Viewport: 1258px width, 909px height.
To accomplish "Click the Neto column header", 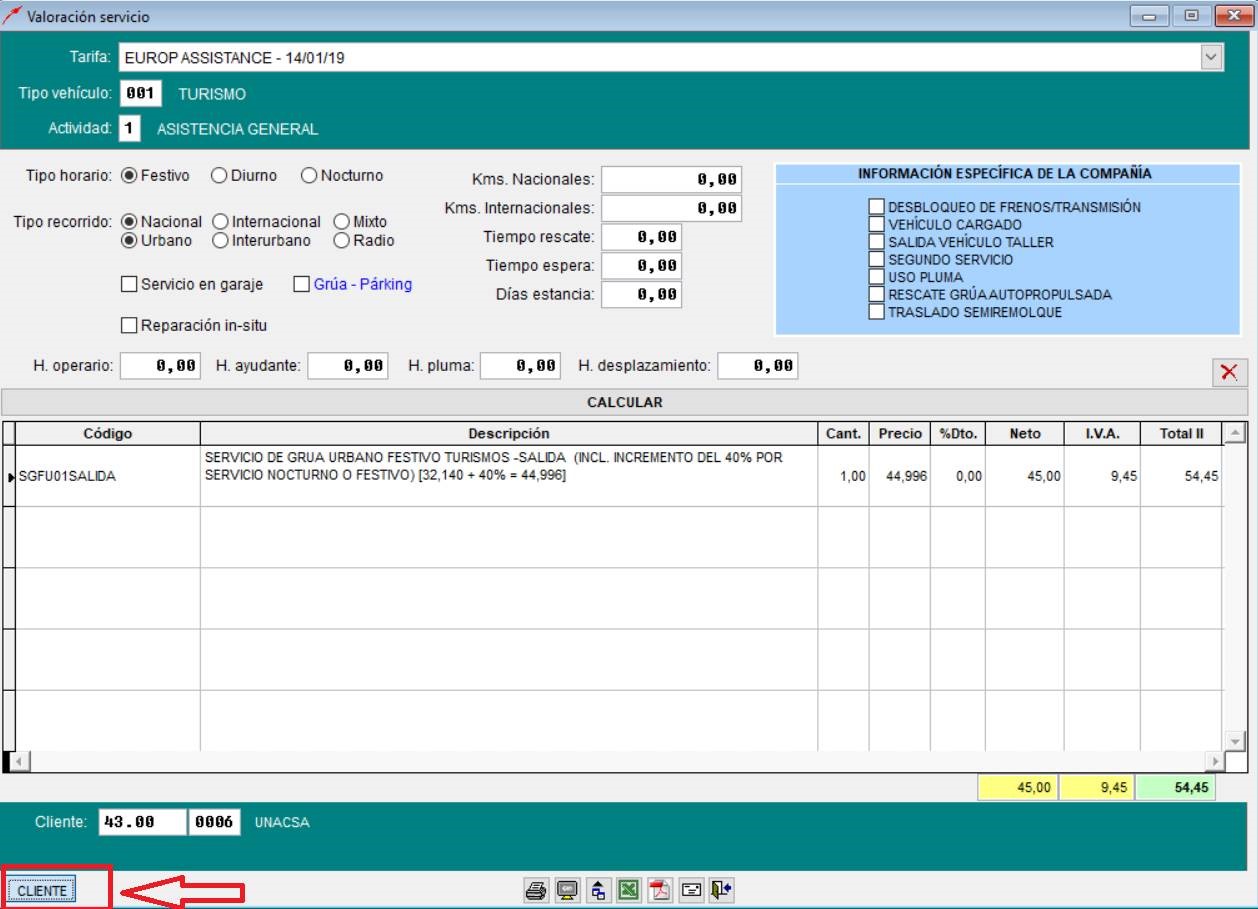I will [1025, 433].
